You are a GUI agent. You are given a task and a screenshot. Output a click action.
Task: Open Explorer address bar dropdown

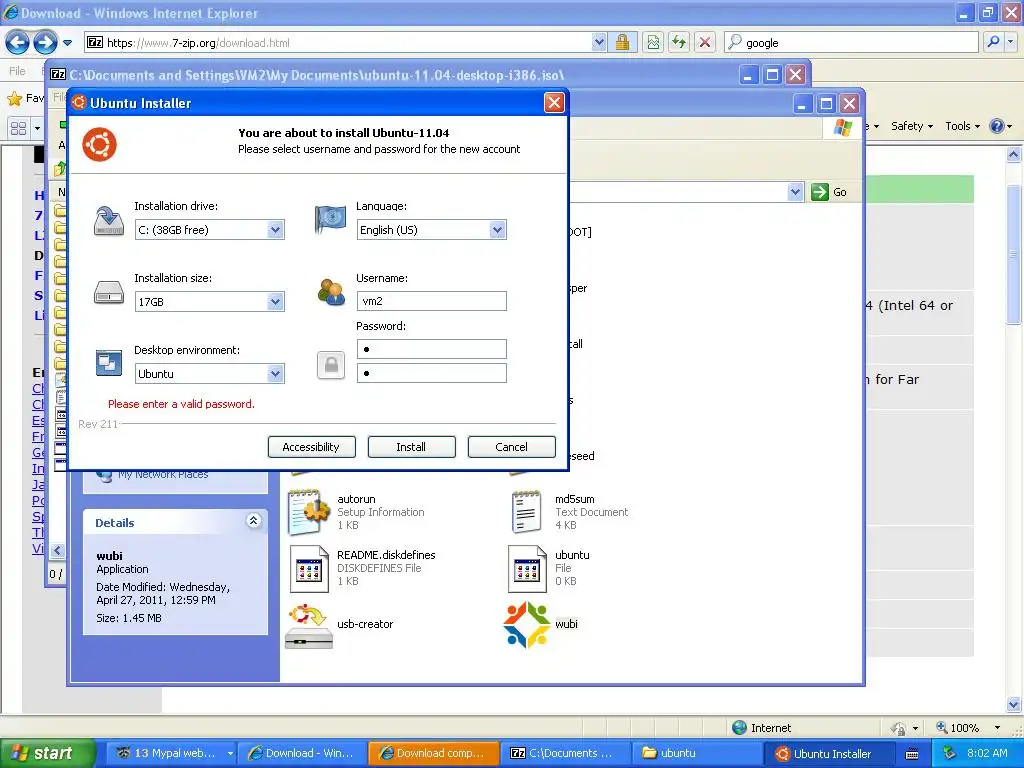(x=795, y=192)
